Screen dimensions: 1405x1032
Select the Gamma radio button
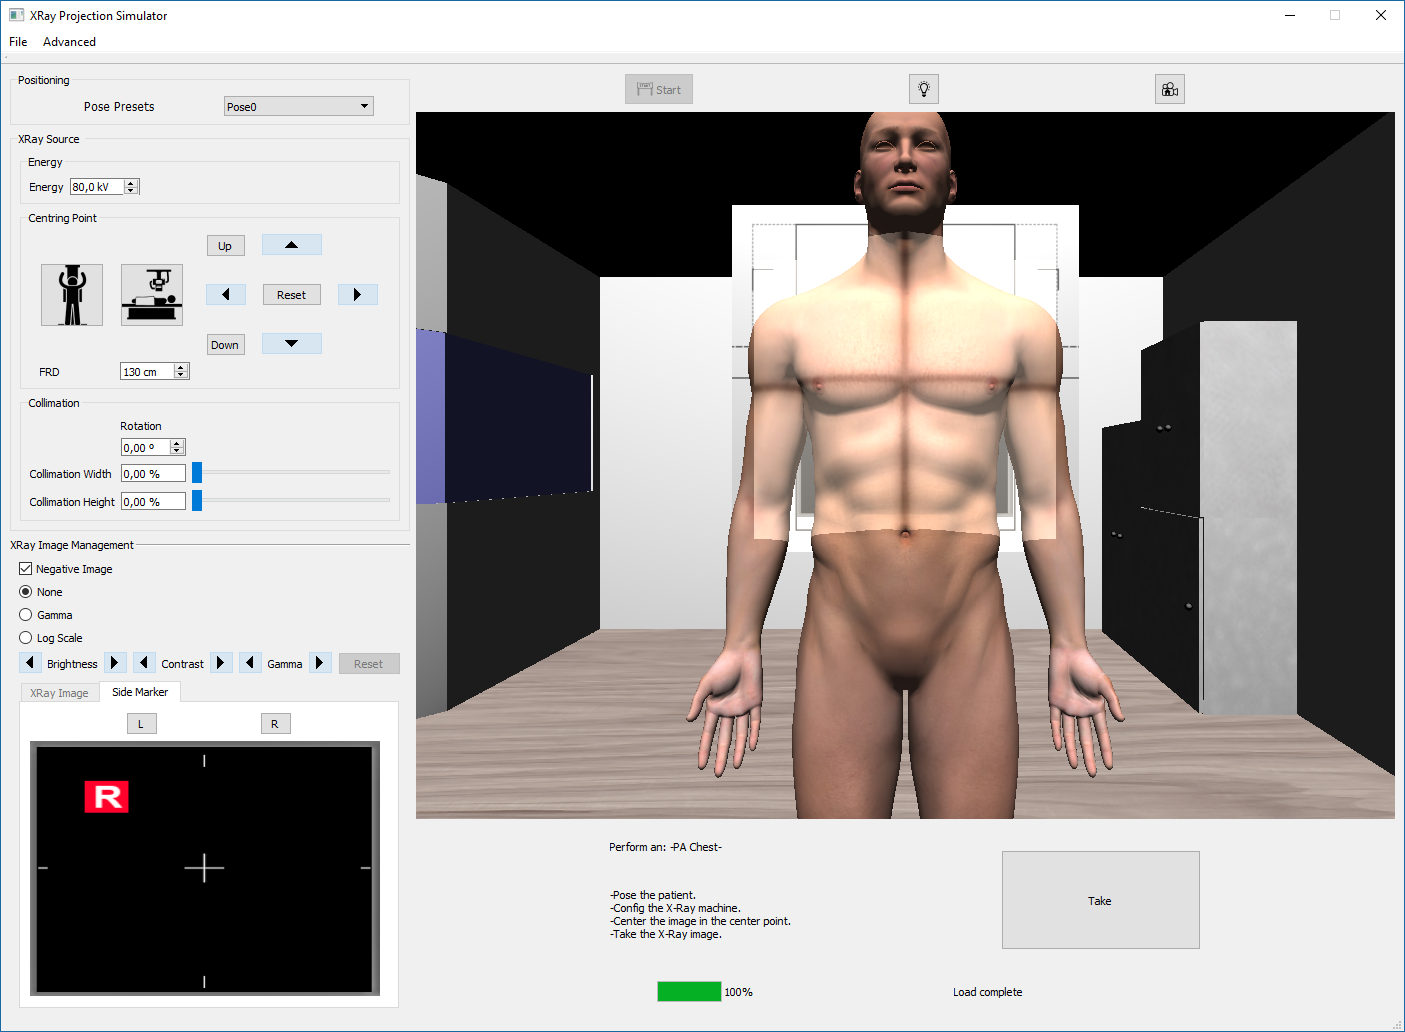pos(26,615)
